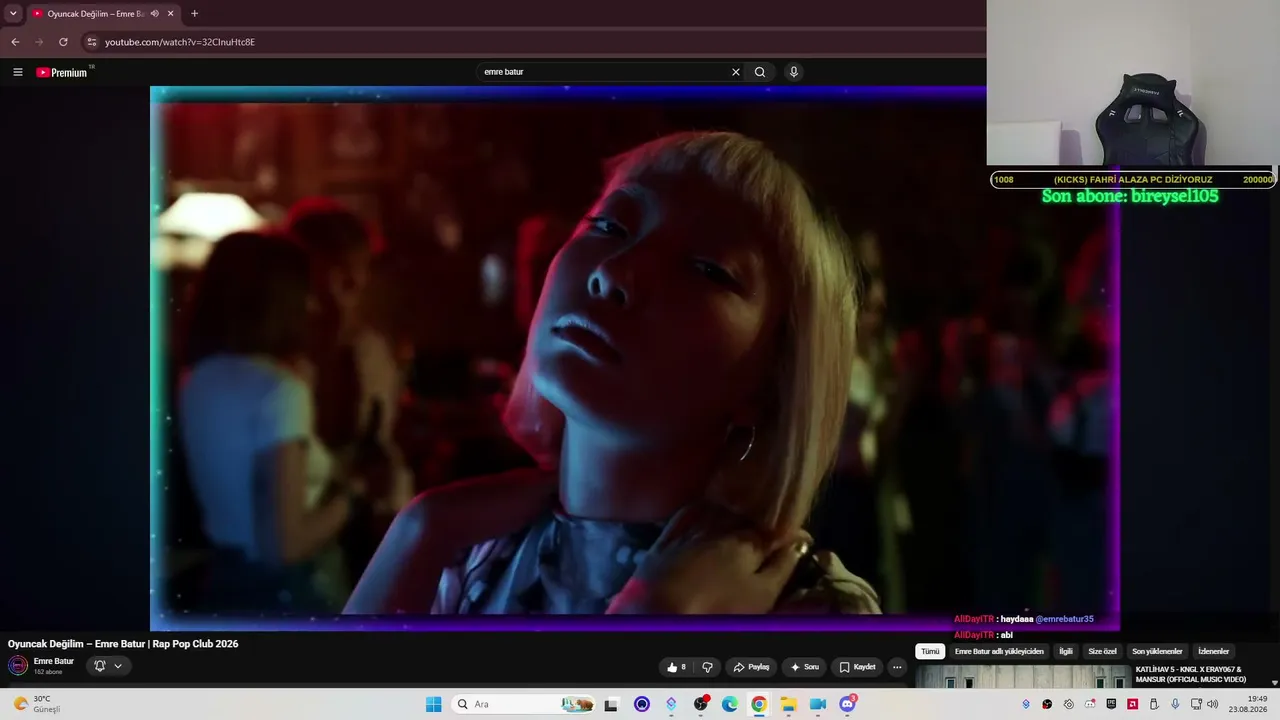Open the YouTube hamburger guide menu
This screenshot has height=720, width=1280.
[x=17, y=72]
